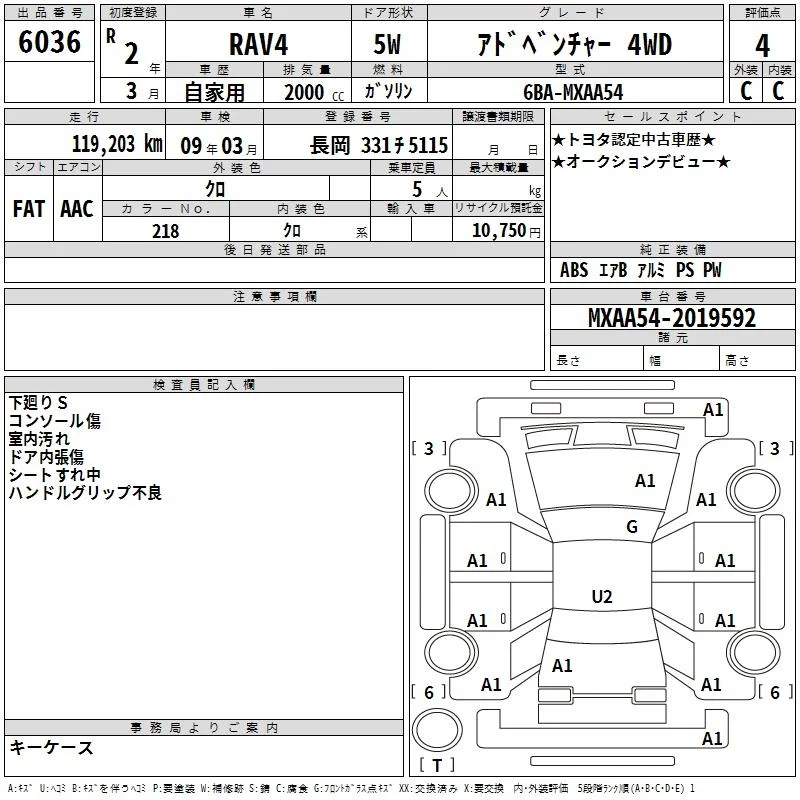Screen dimensions: 800x800
Task: Select the 最大積載量 header
Action: 498,167
